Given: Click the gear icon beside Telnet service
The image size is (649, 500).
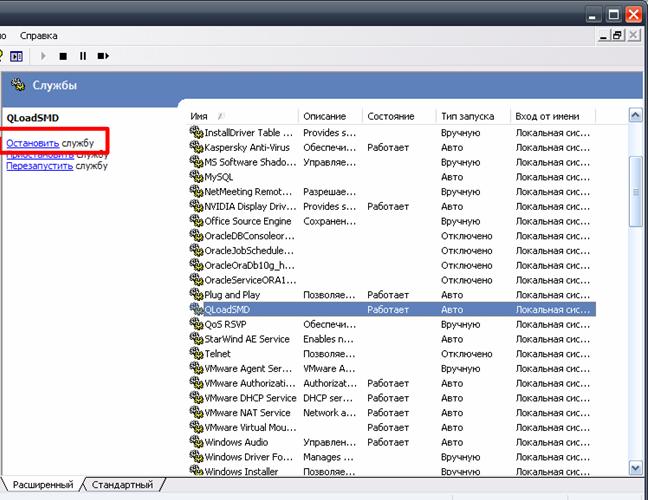Looking at the screenshot, I should (x=196, y=353).
